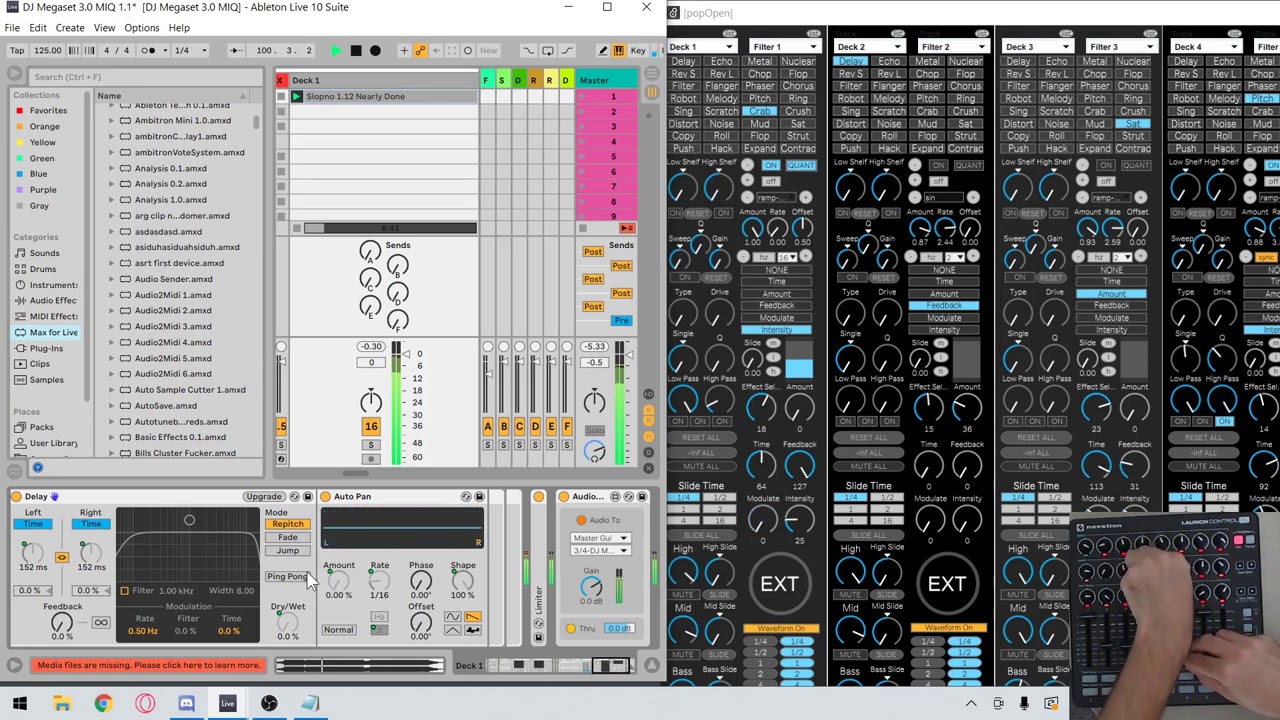
Task: Open the View menu
Action: click(x=104, y=28)
